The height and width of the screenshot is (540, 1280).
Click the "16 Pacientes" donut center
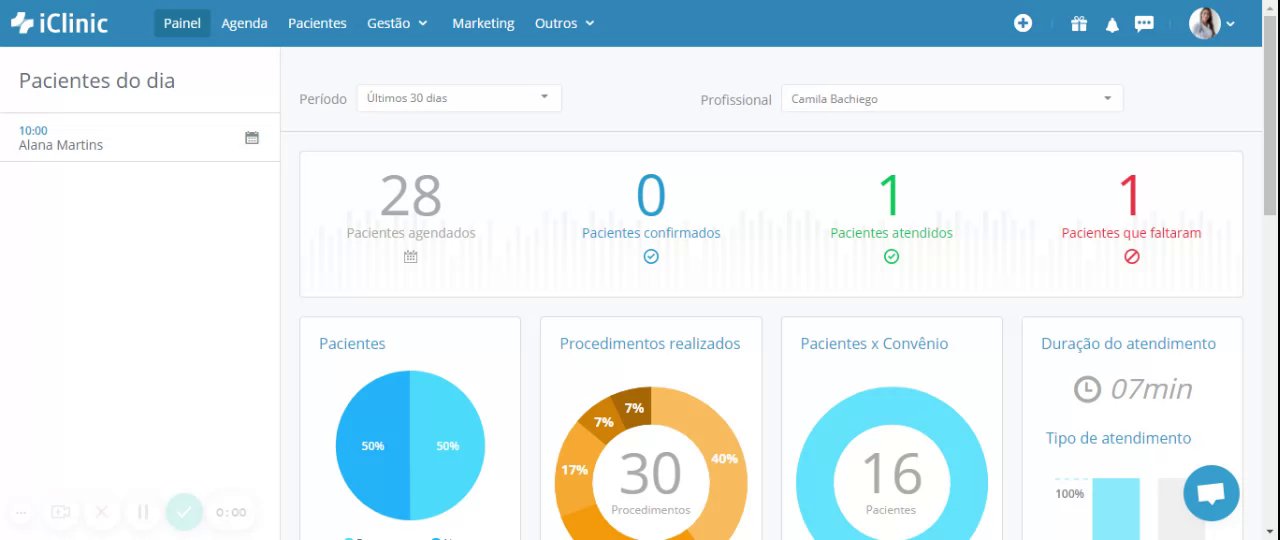tap(891, 483)
